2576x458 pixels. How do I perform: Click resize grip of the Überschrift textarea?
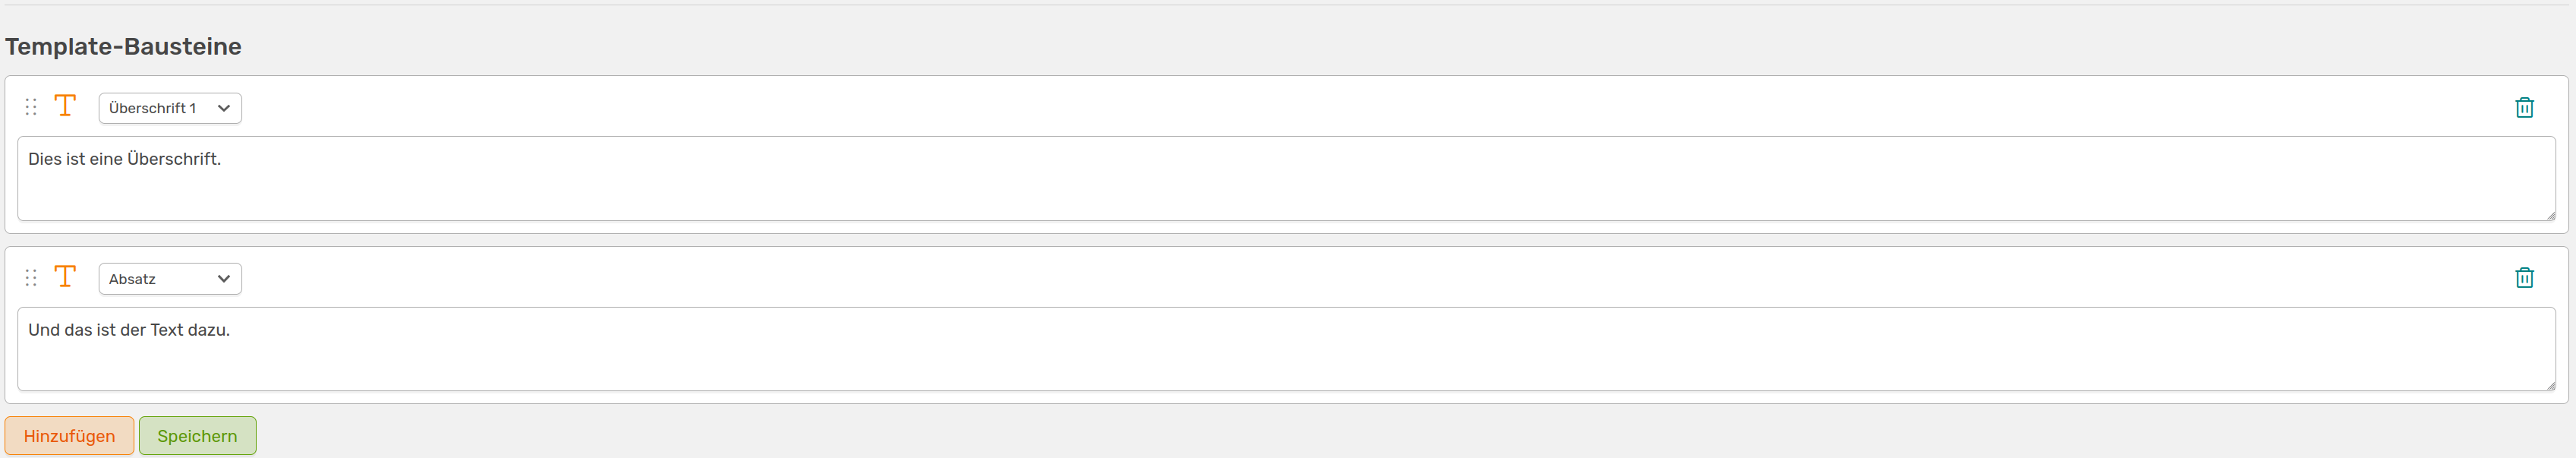[x=2550, y=215]
